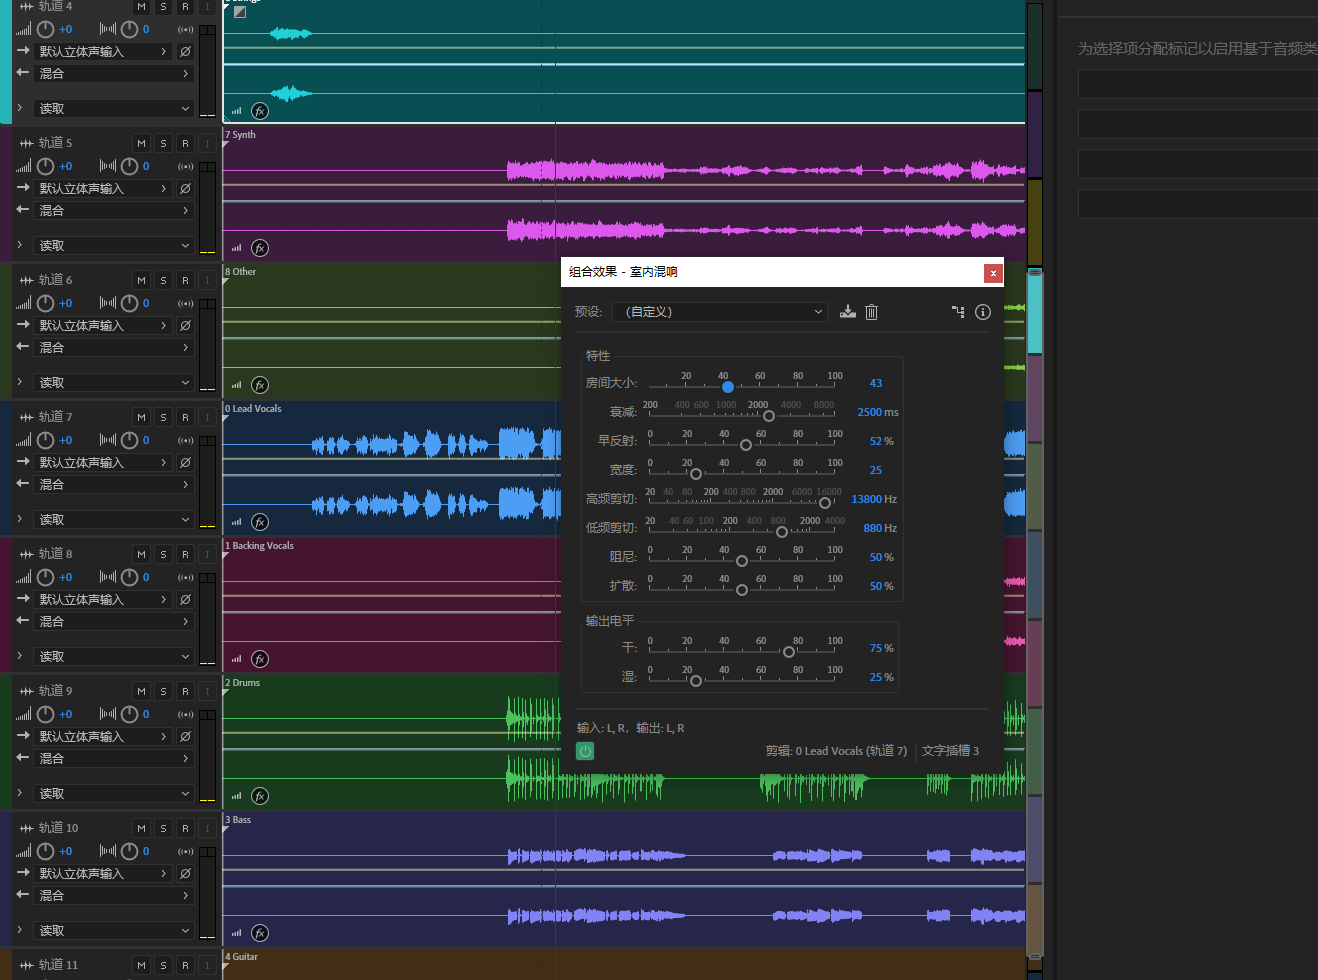The image size is (1318, 980).
Task: Solo 轨道 4 with the S button
Action: [x=163, y=6]
